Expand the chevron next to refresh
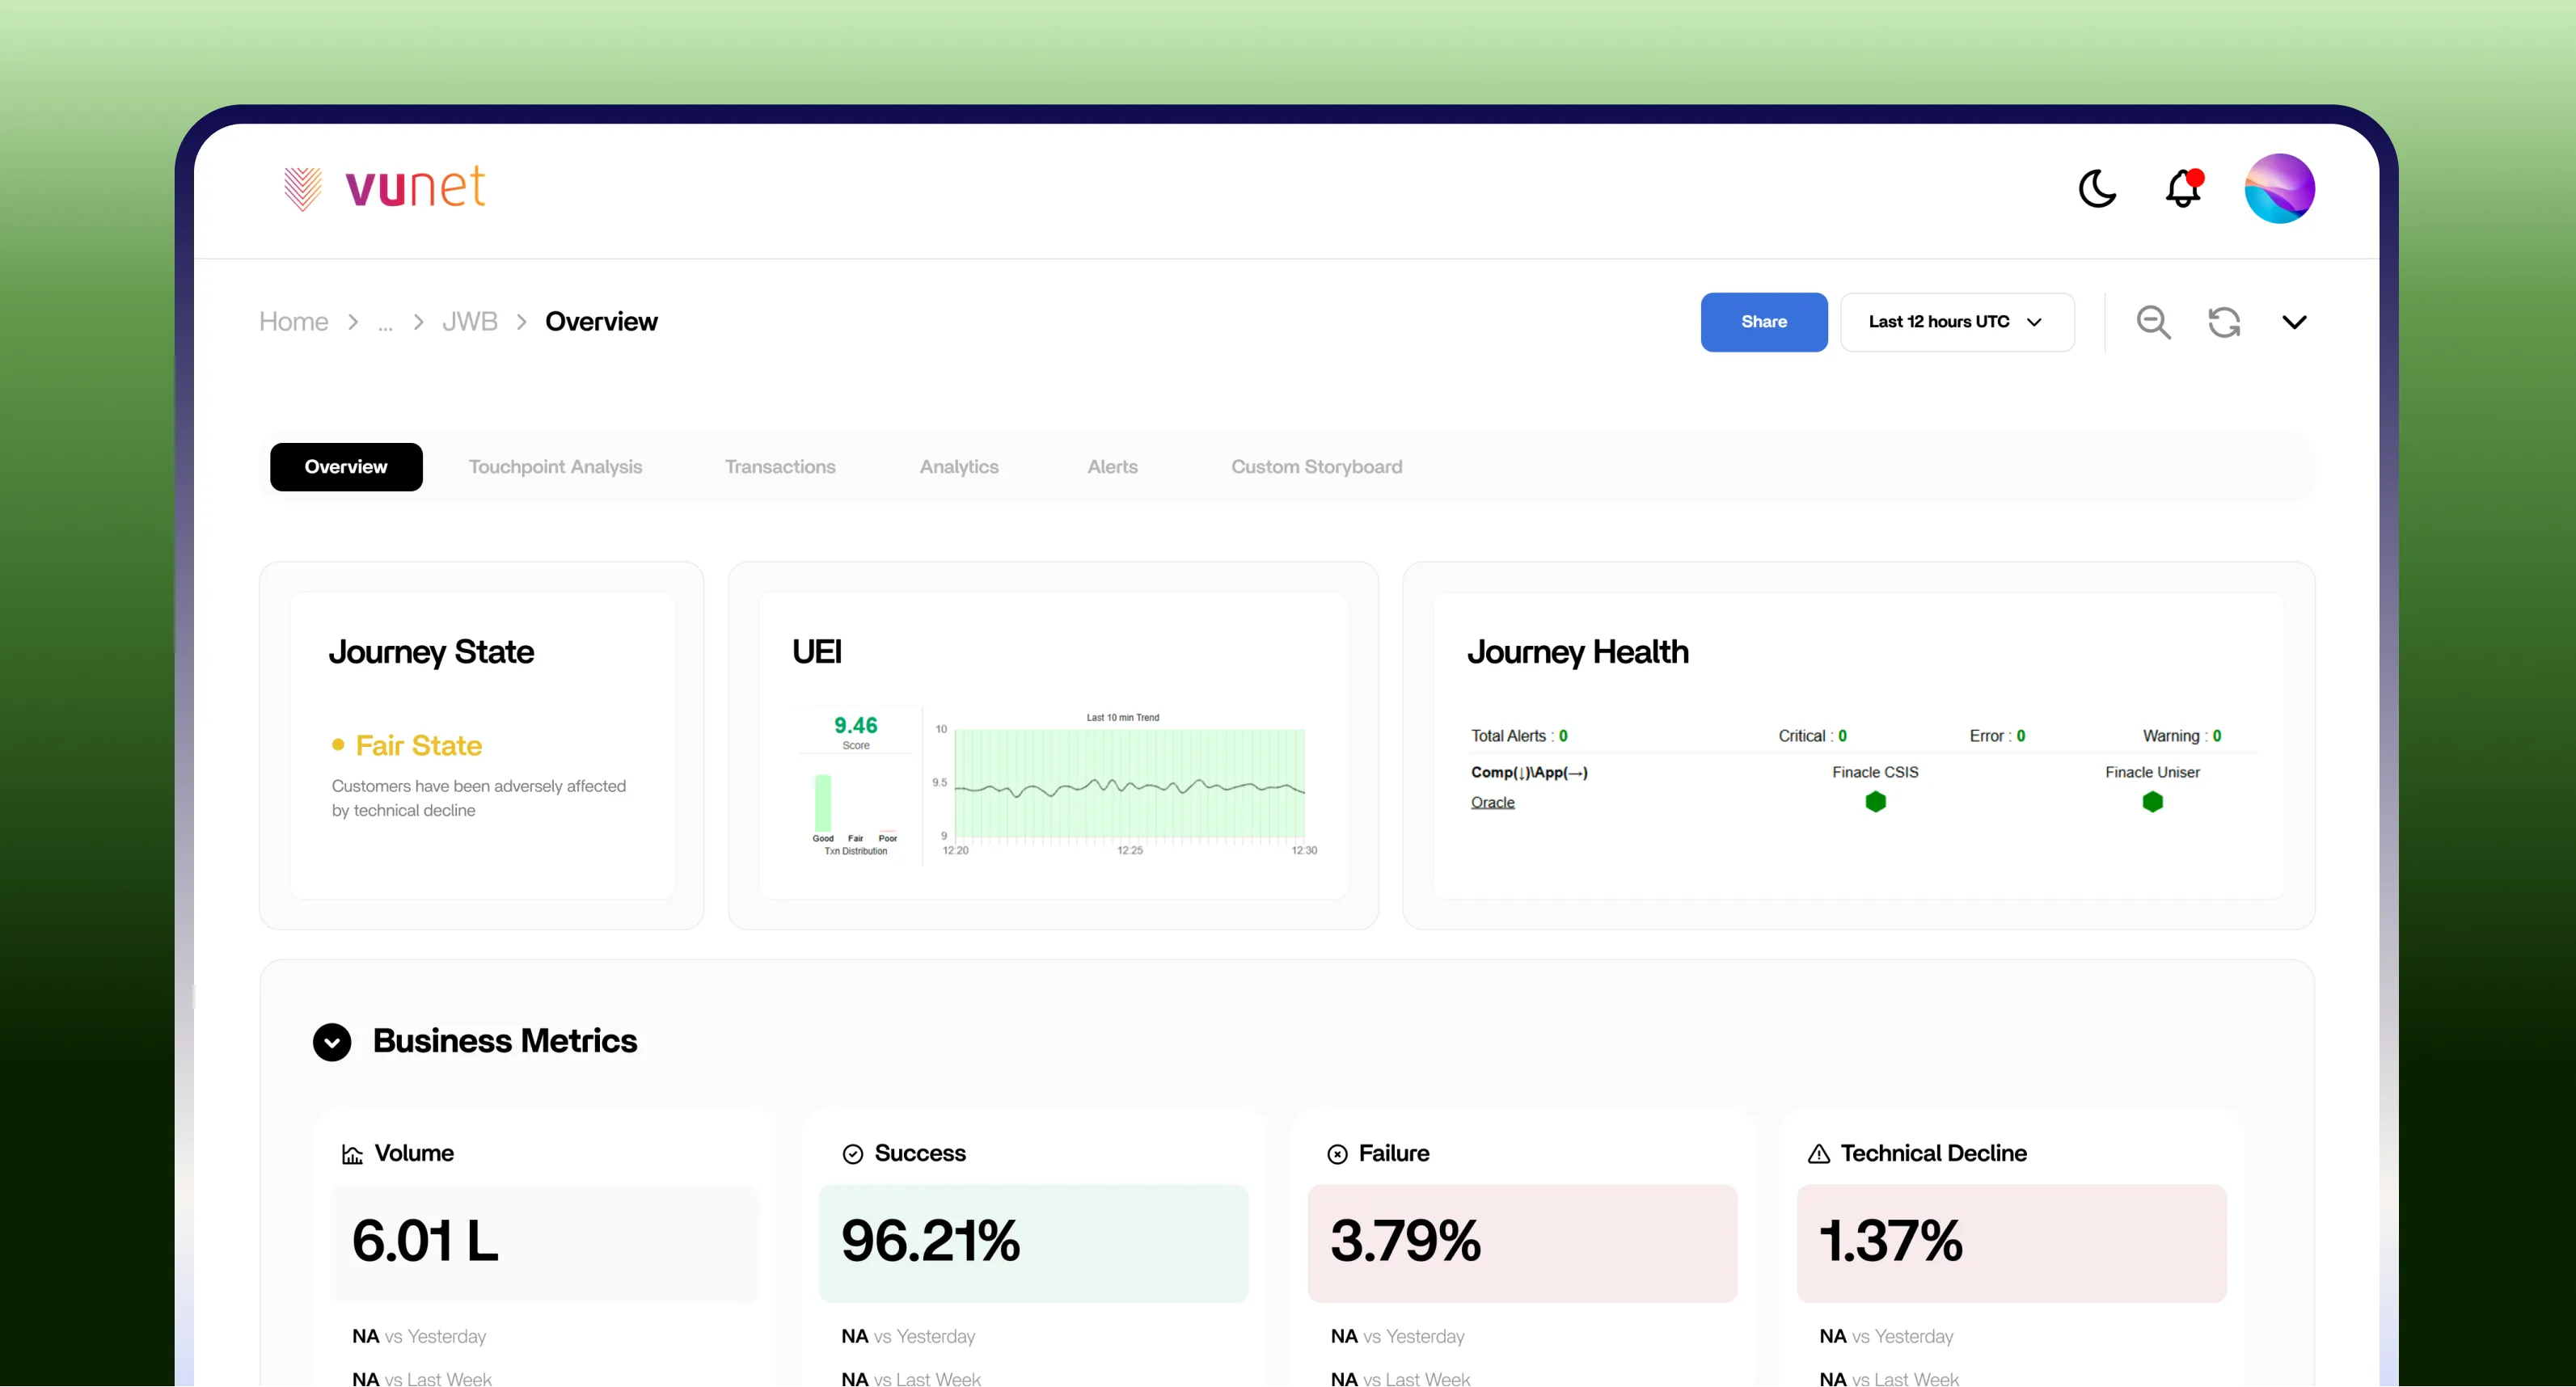The height and width of the screenshot is (1387, 2576). [x=2294, y=322]
